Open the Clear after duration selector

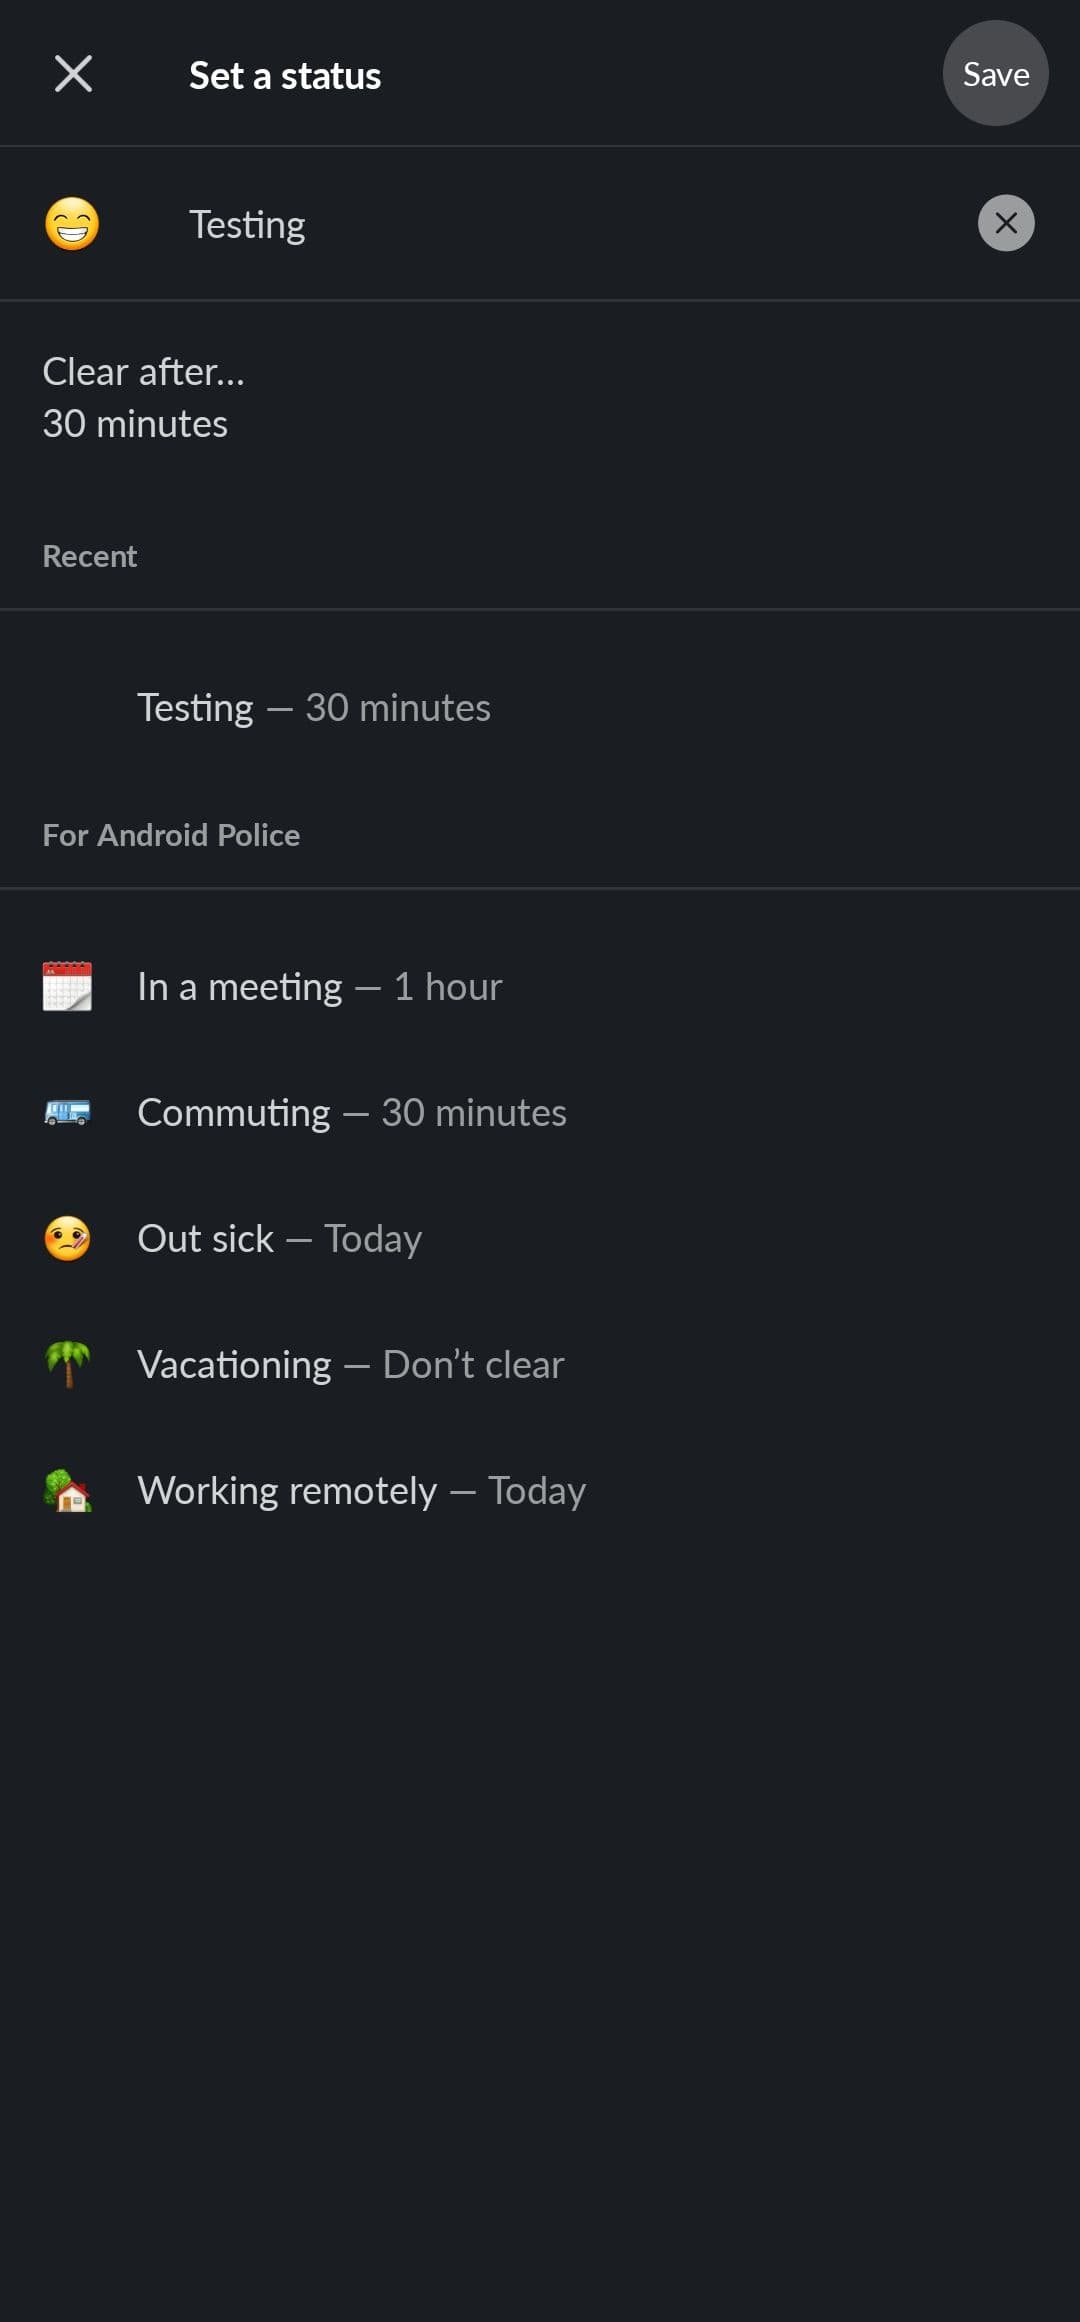[x=144, y=371]
